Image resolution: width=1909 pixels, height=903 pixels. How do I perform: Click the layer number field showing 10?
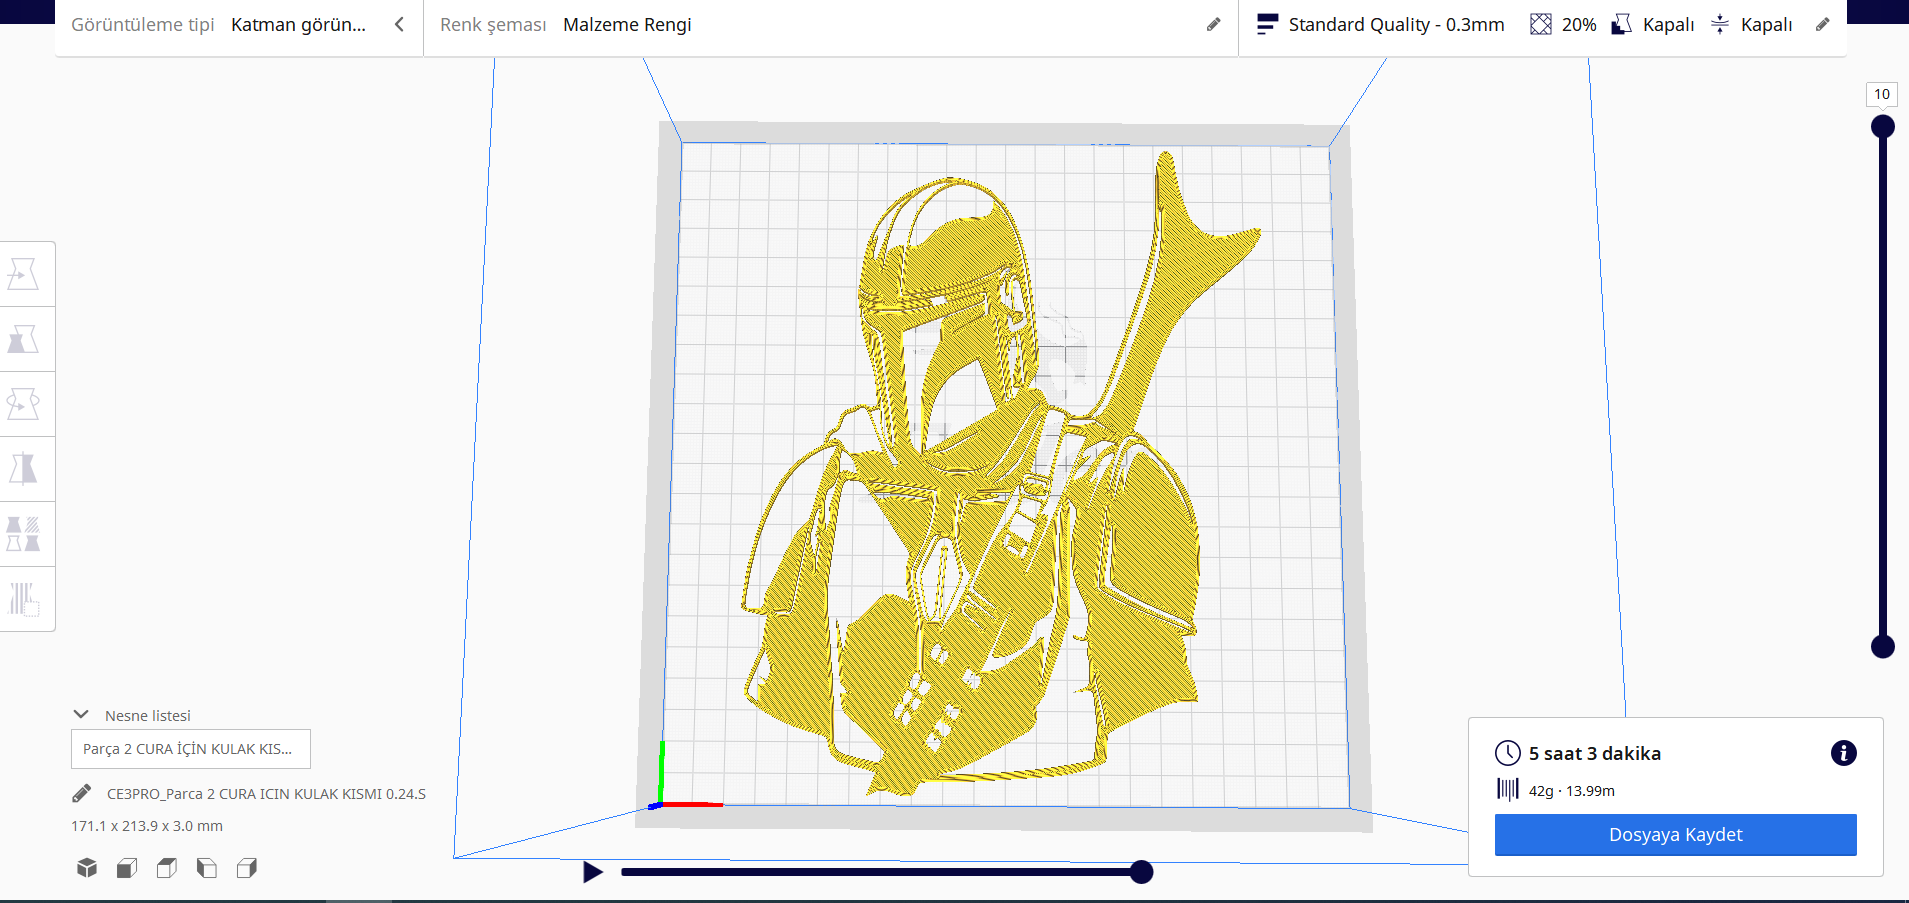(1882, 94)
